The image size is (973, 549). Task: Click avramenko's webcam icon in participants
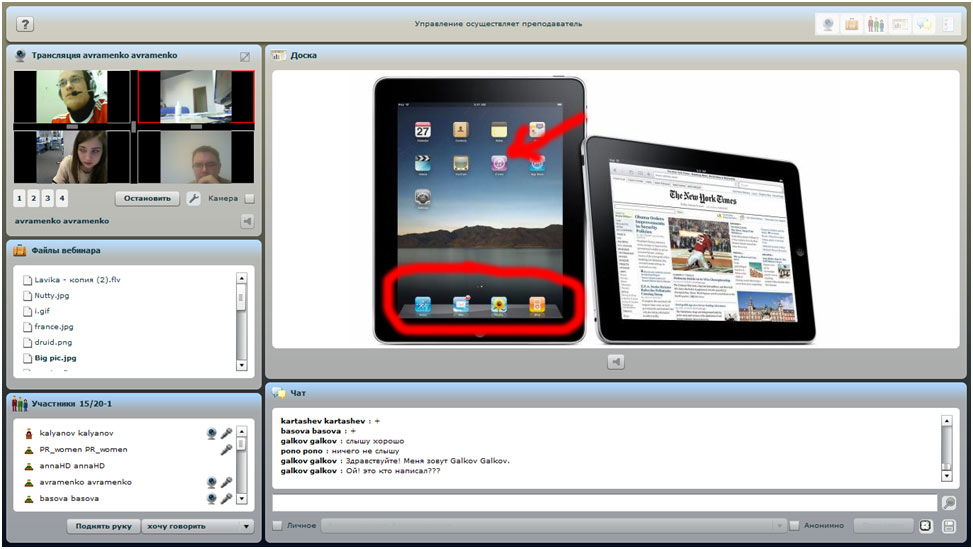pyautogui.click(x=212, y=482)
